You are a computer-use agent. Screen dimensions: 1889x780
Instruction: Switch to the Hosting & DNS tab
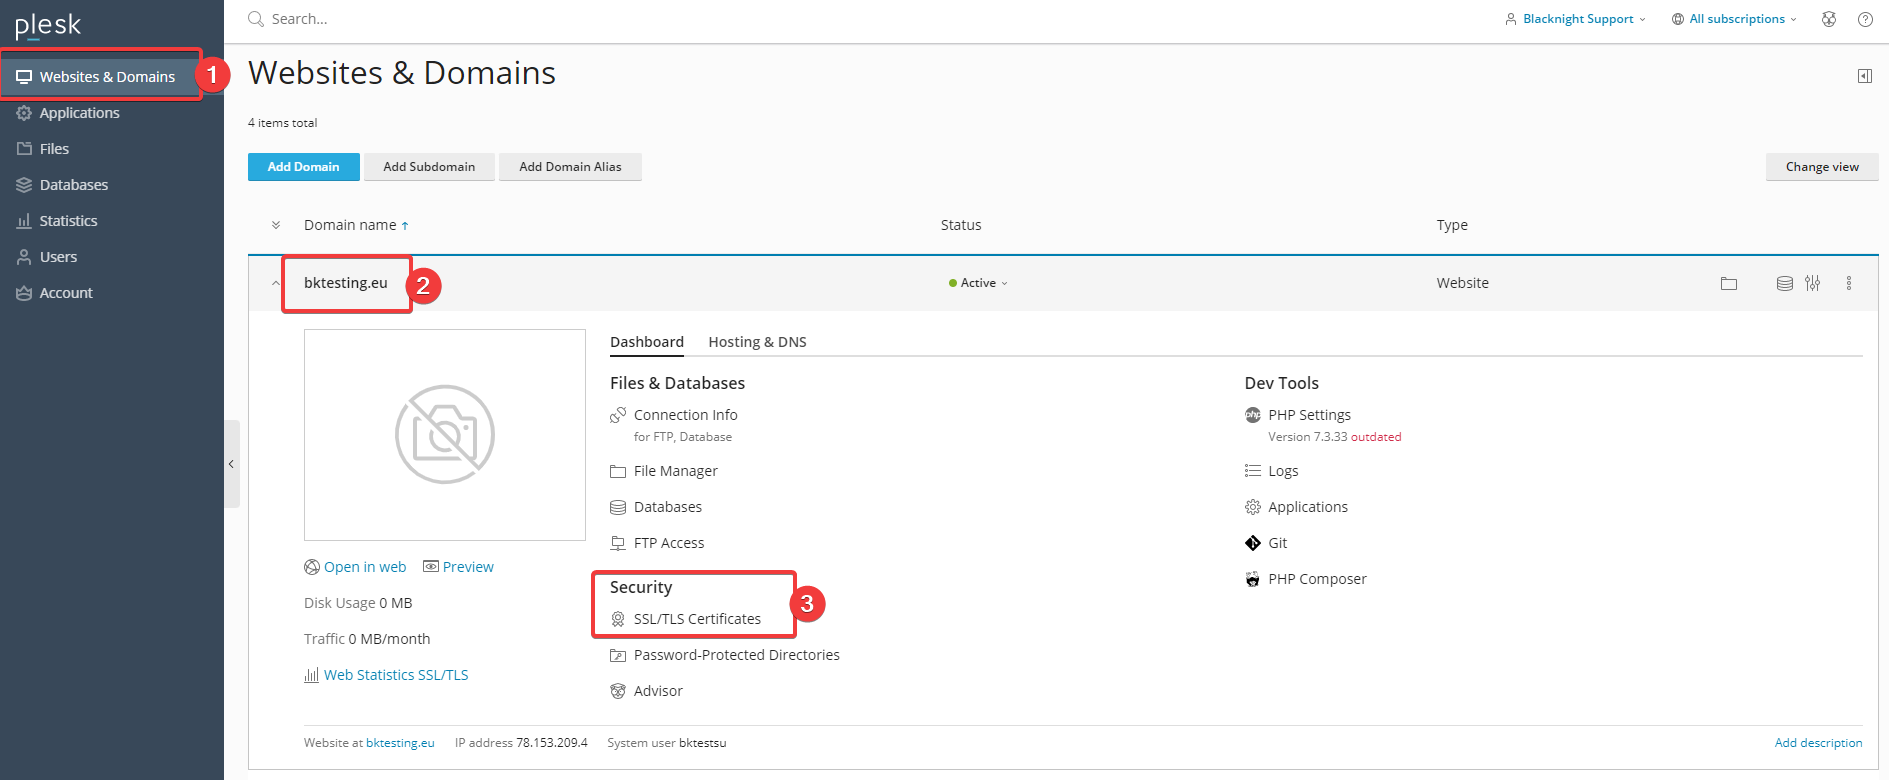[x=757, y=342]
